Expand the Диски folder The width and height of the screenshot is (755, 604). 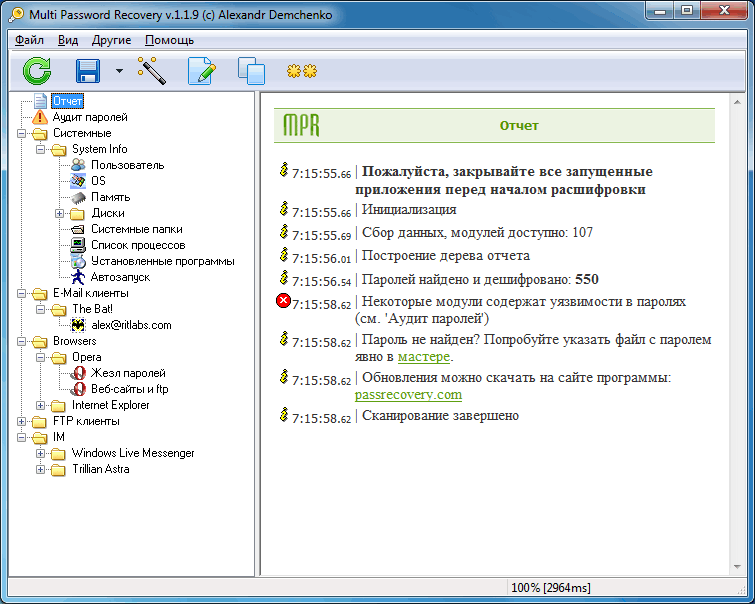tap(59, 213)
